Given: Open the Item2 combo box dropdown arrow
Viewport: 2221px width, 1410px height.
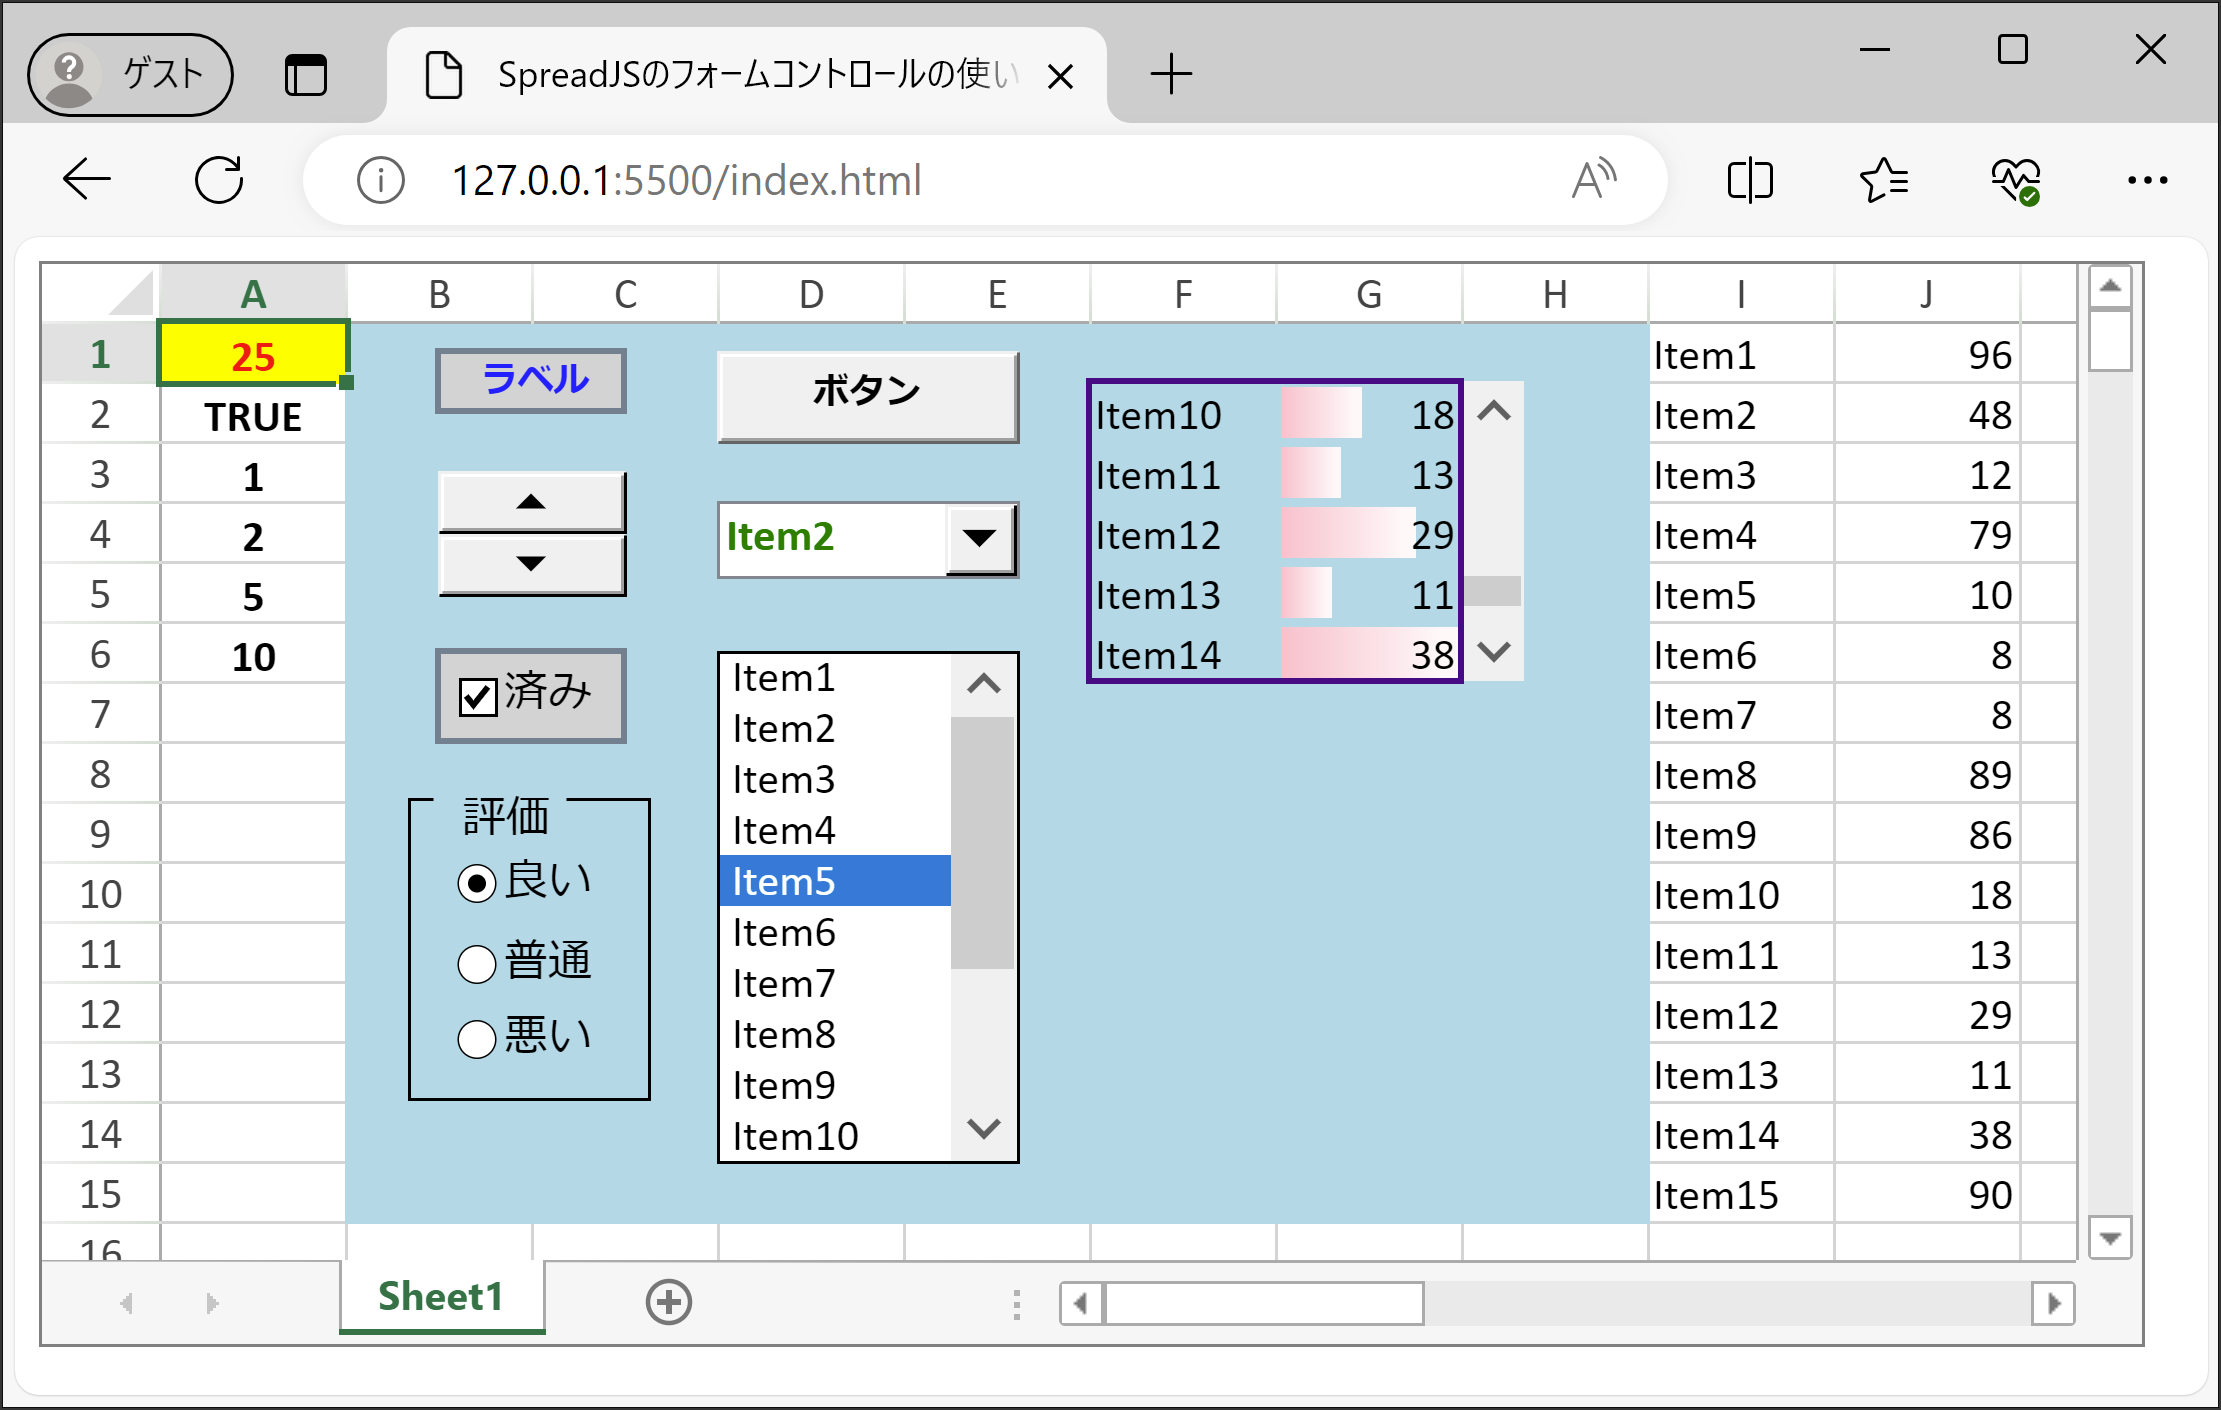Looking at the screenshot, I should 980,538.
